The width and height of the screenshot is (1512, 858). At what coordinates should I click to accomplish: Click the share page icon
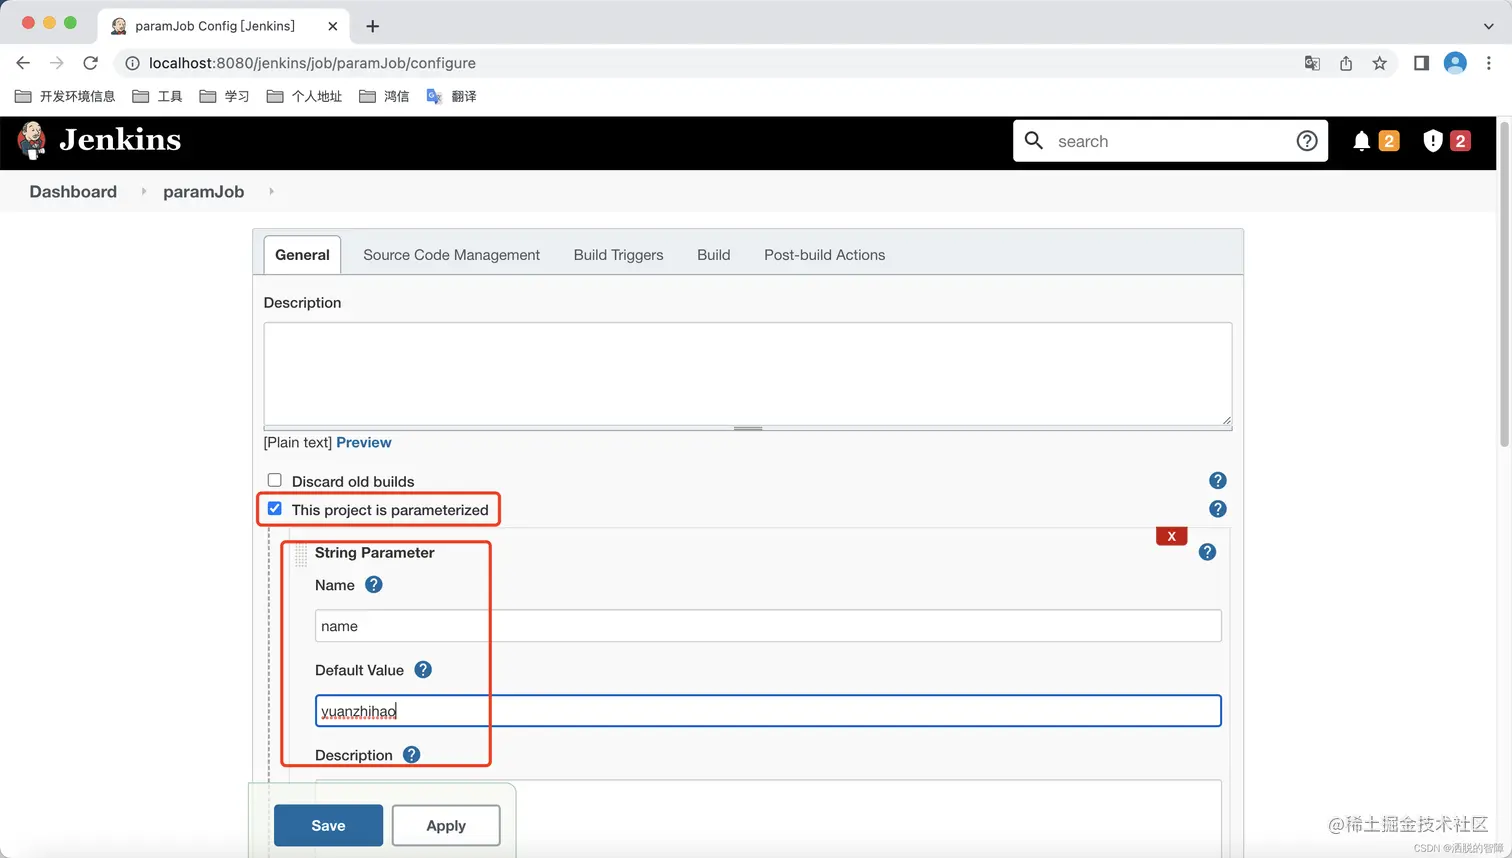tap(1346, 63)
